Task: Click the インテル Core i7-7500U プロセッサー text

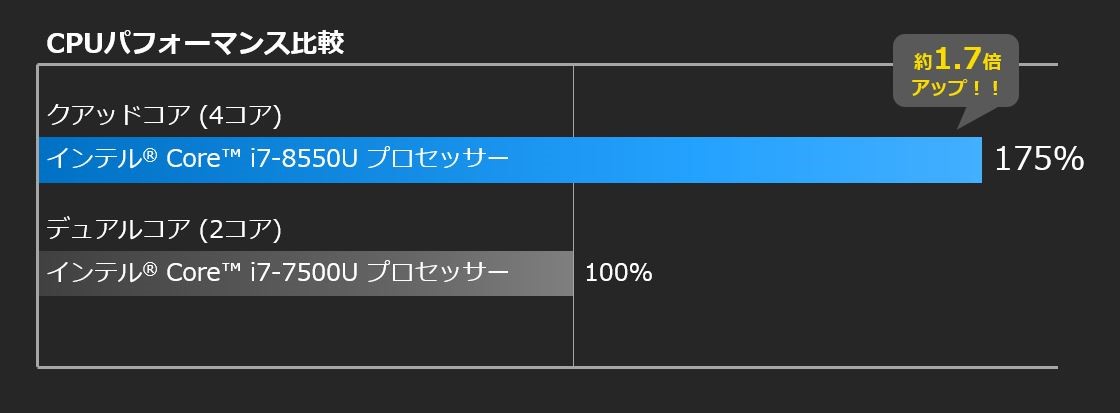Action: pyautogui.click(x=278, y=273)
